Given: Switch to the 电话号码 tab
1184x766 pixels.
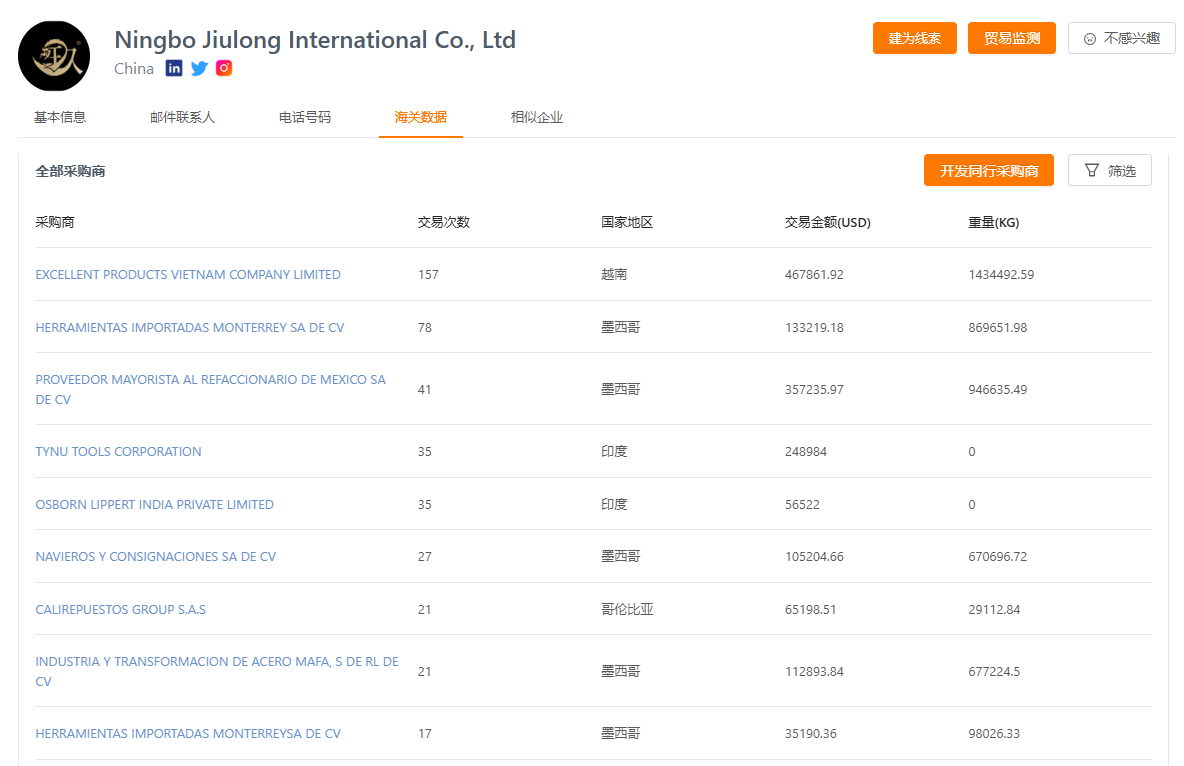Looking at the screenshot, I should pyautogui.click(x=305, y=117).
